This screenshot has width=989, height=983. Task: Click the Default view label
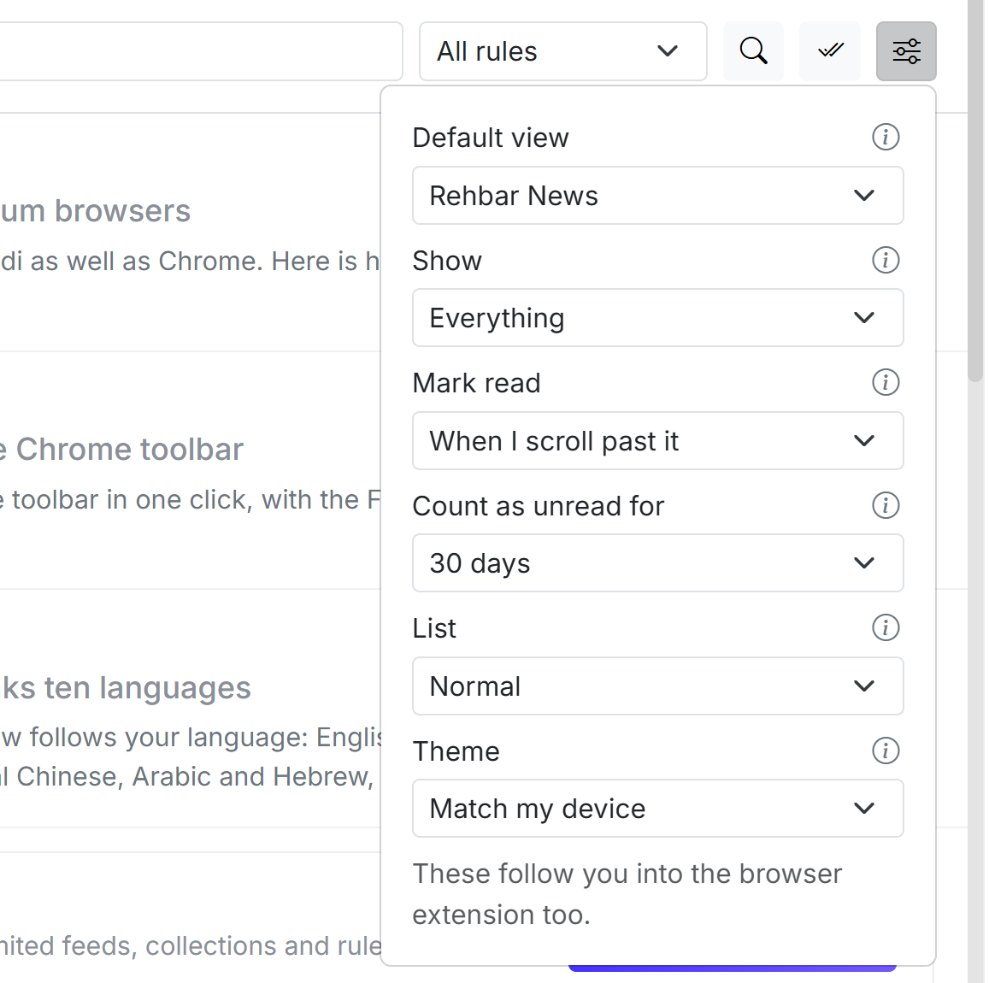tap(491, 138)
